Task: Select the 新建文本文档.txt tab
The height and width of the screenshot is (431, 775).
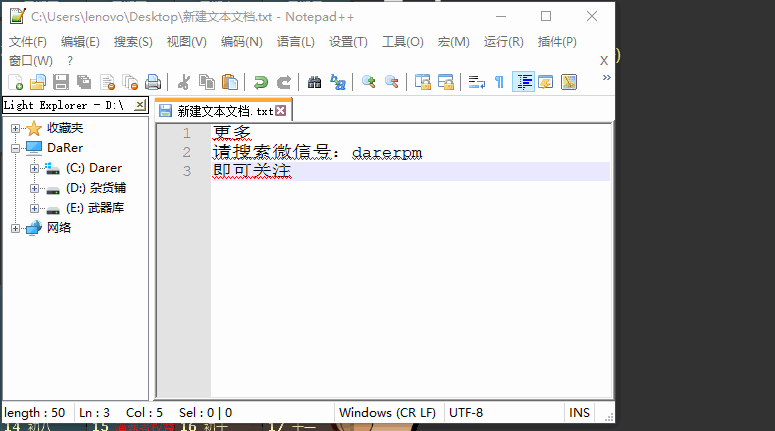Action: 223,111
